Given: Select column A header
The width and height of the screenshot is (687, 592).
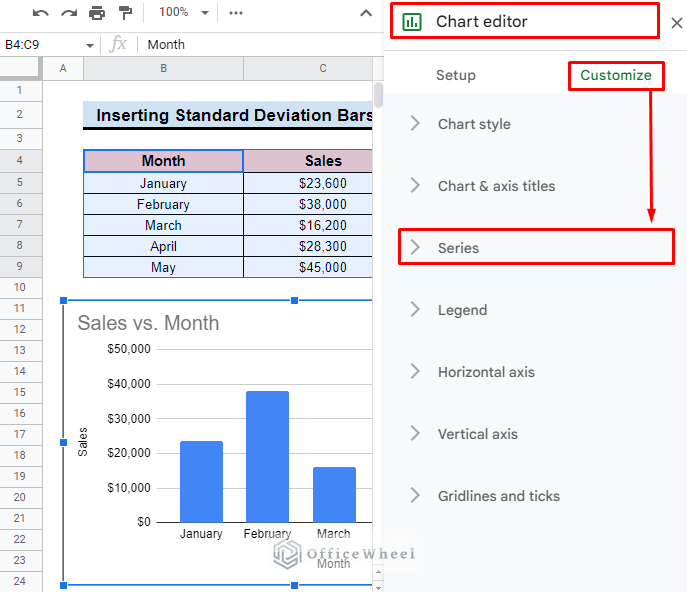Looking at the screenshot, I should tap(63, 68).
